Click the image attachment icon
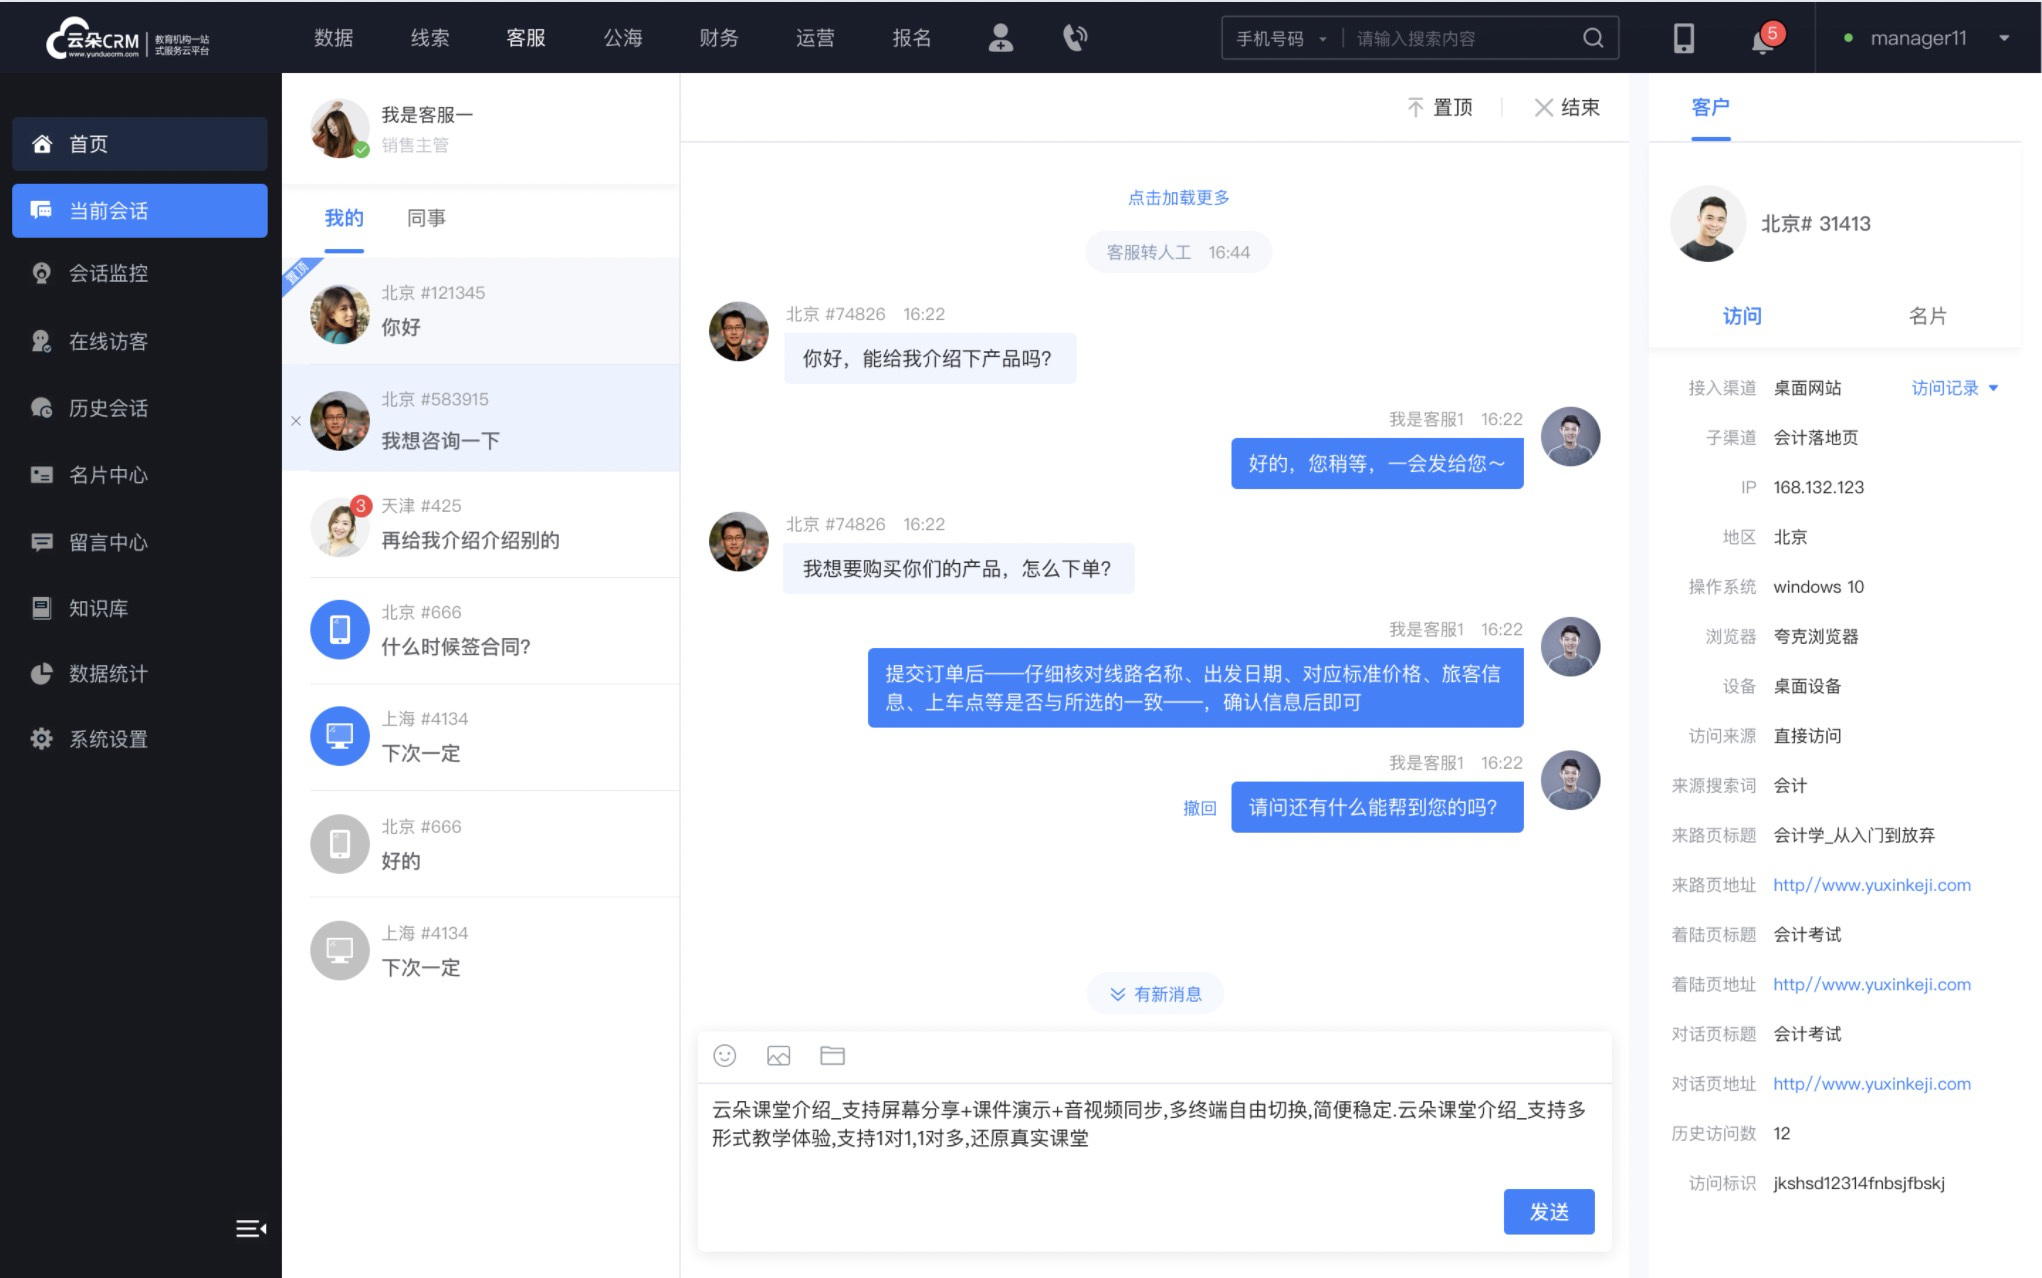This screenshot has width=2042, height=1278. (x=779, y=1056)
